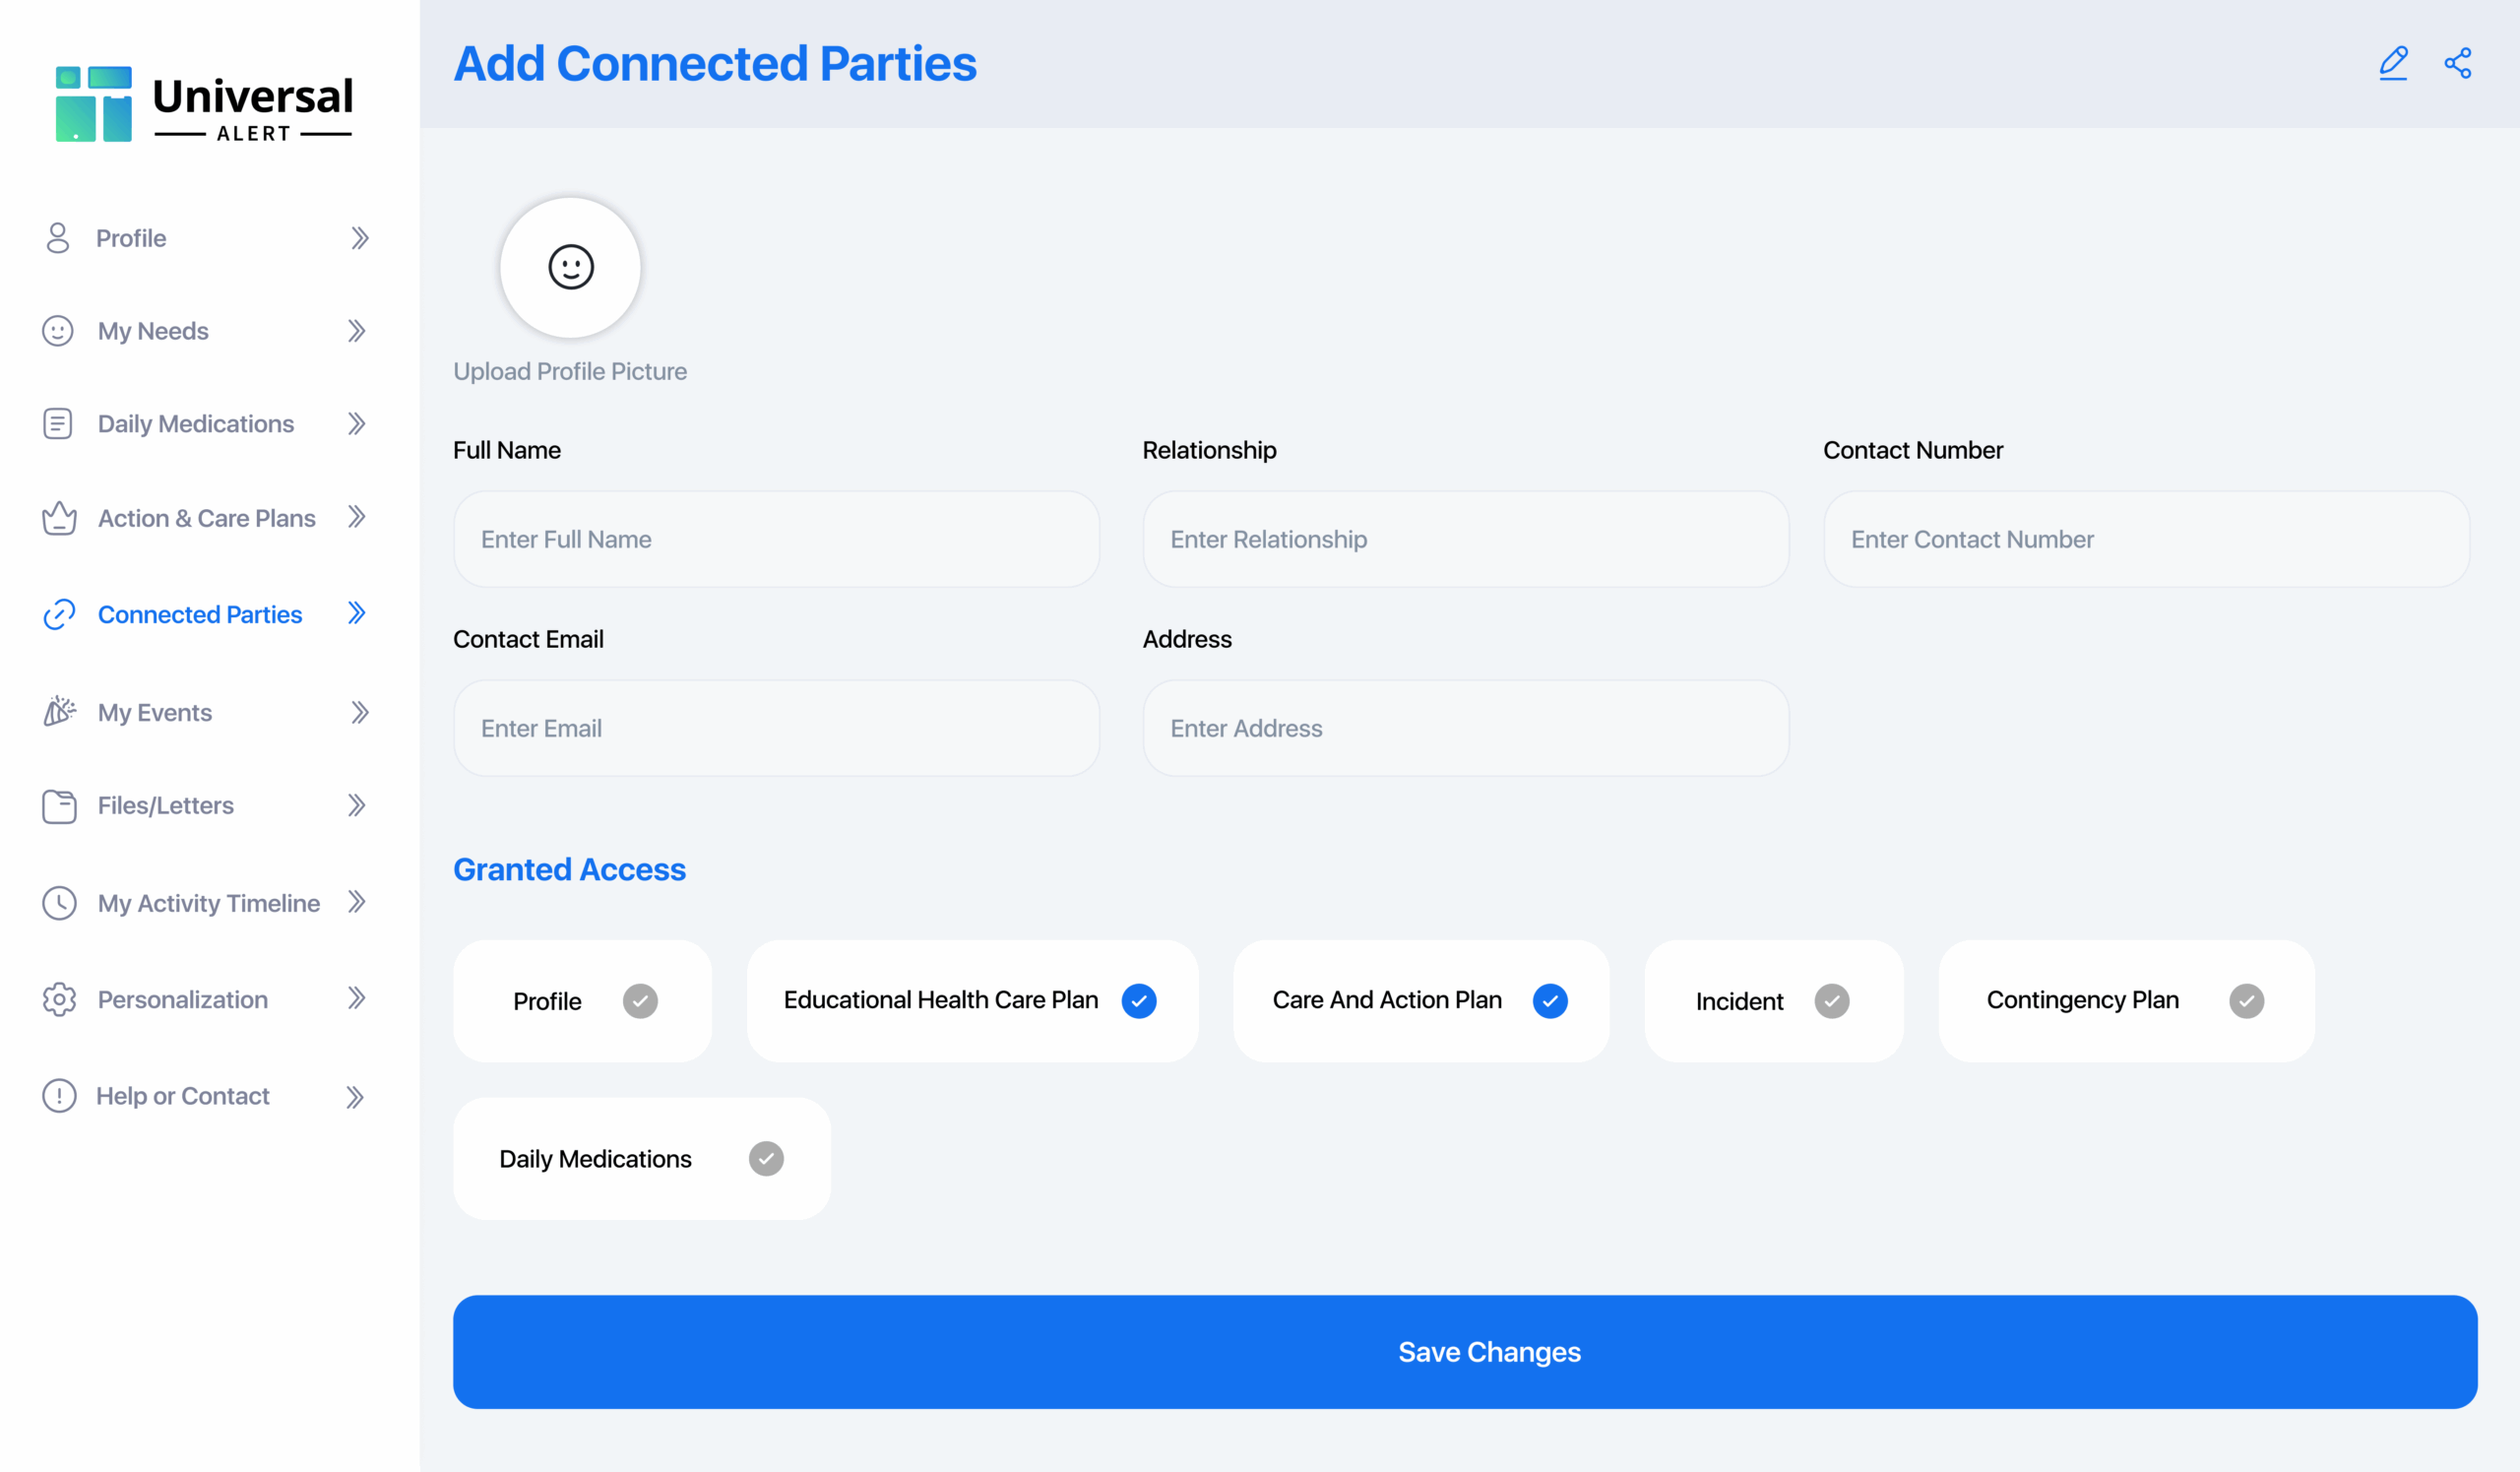Viewport: 2520px width, 1472px height.
Task: Expand the Help or Contact chevron
Action: coord(355,1097)
